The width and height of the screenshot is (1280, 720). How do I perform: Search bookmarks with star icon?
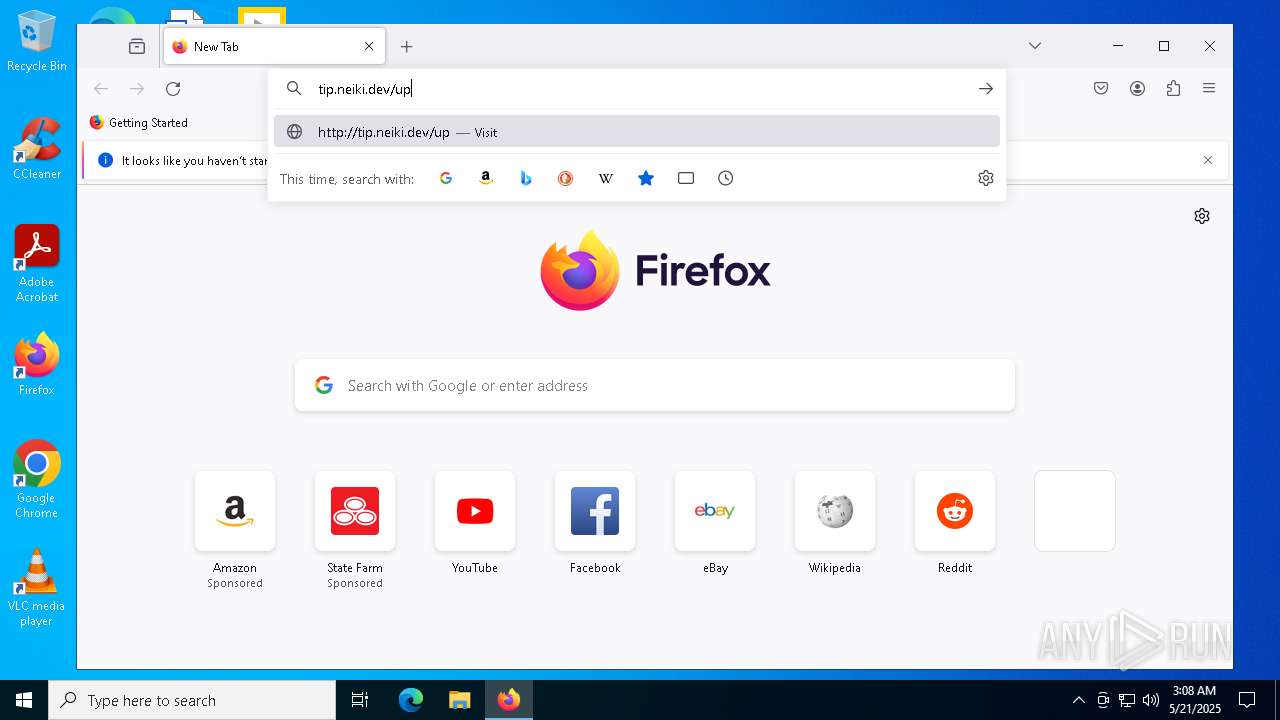pyautogui.click(x=646, y=178)
